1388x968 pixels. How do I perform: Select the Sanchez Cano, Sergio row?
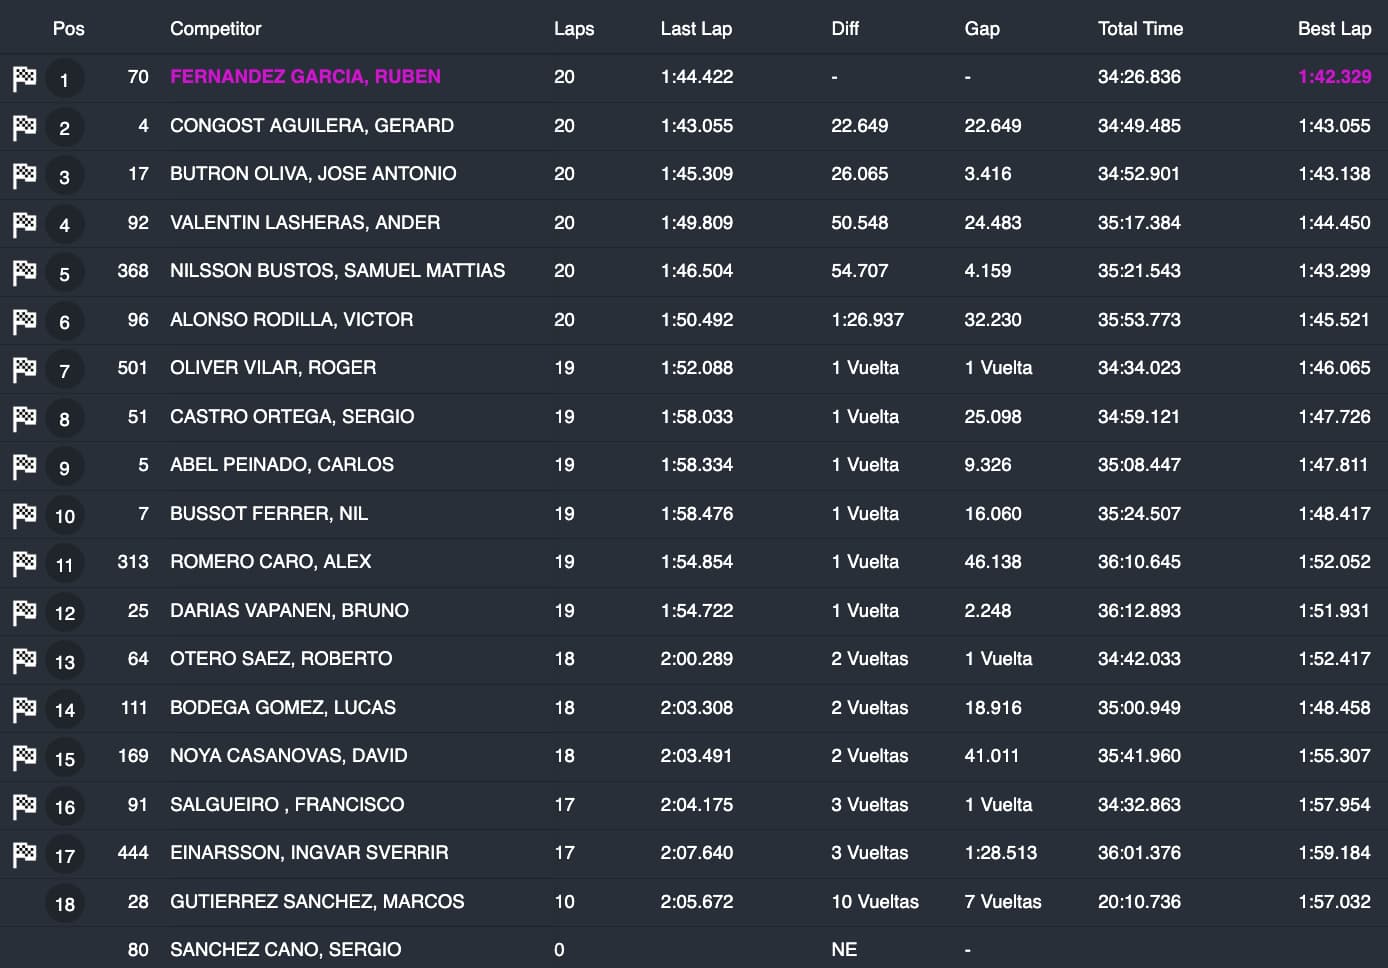coord(285,950)
